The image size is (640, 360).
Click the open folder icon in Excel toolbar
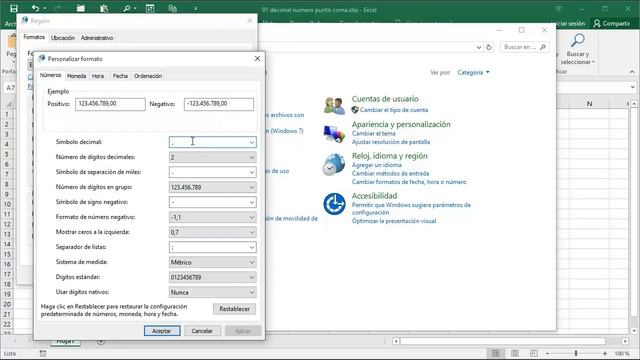(x=80, y=8)
